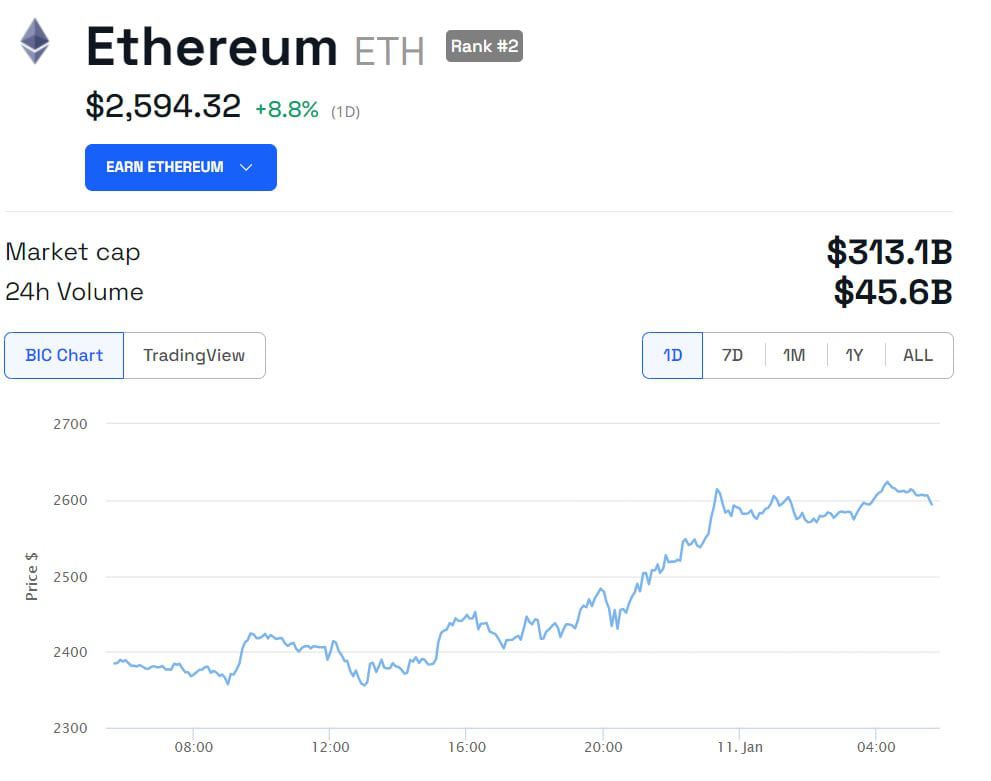Image resolution: width=991 pixels, height=781 pixels.
Task: Select the 1Y timeframe
Action: [855, 355]
